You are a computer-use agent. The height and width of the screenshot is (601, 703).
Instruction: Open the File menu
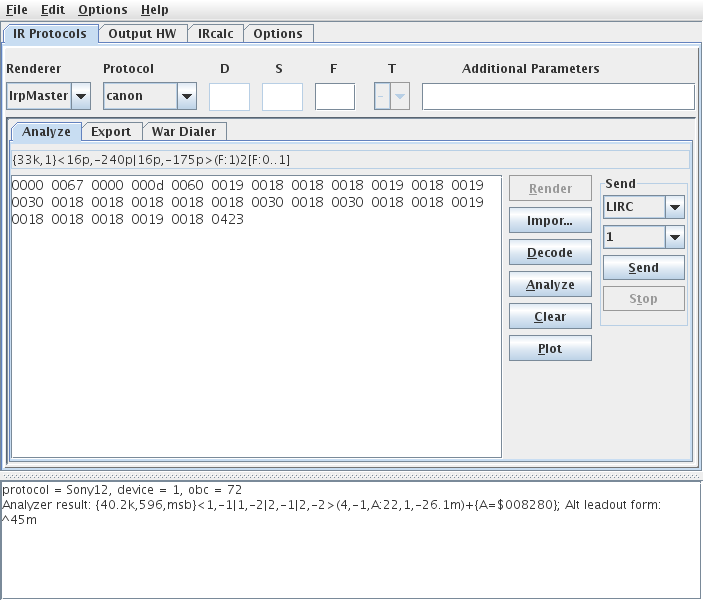tap(17, 9)
